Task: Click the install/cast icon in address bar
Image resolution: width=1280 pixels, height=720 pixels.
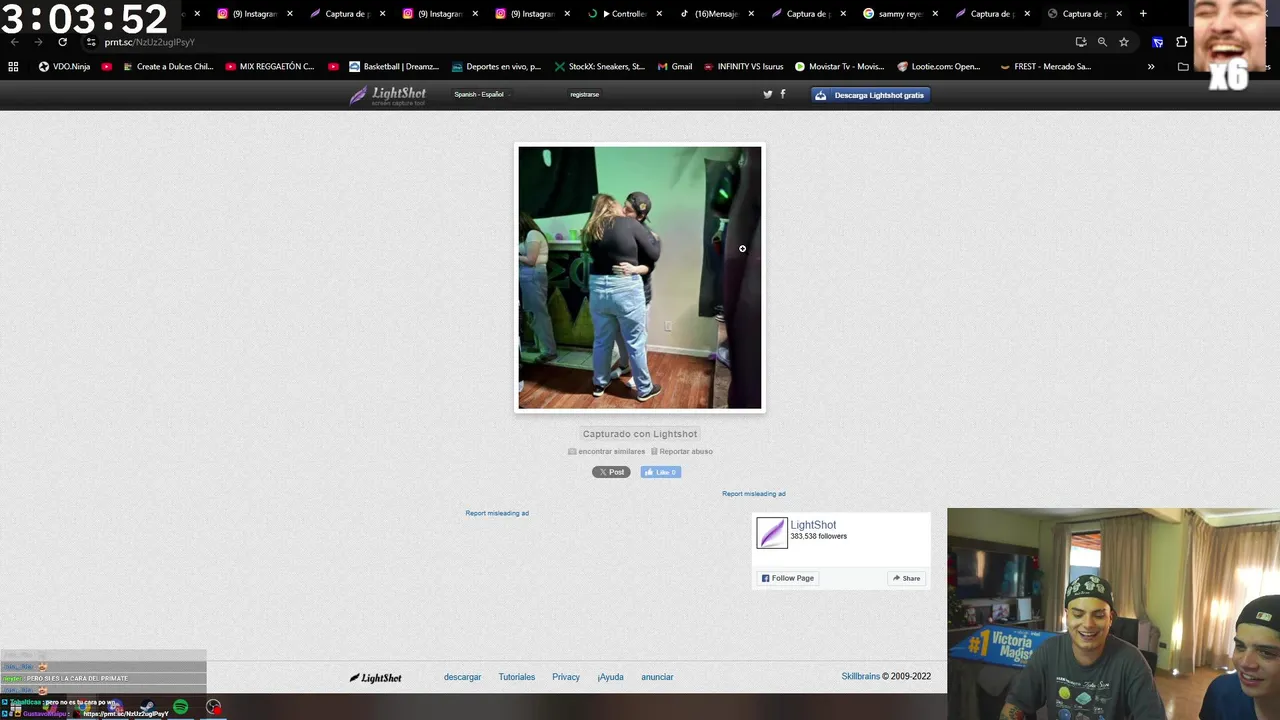Action: (1081, 42)
